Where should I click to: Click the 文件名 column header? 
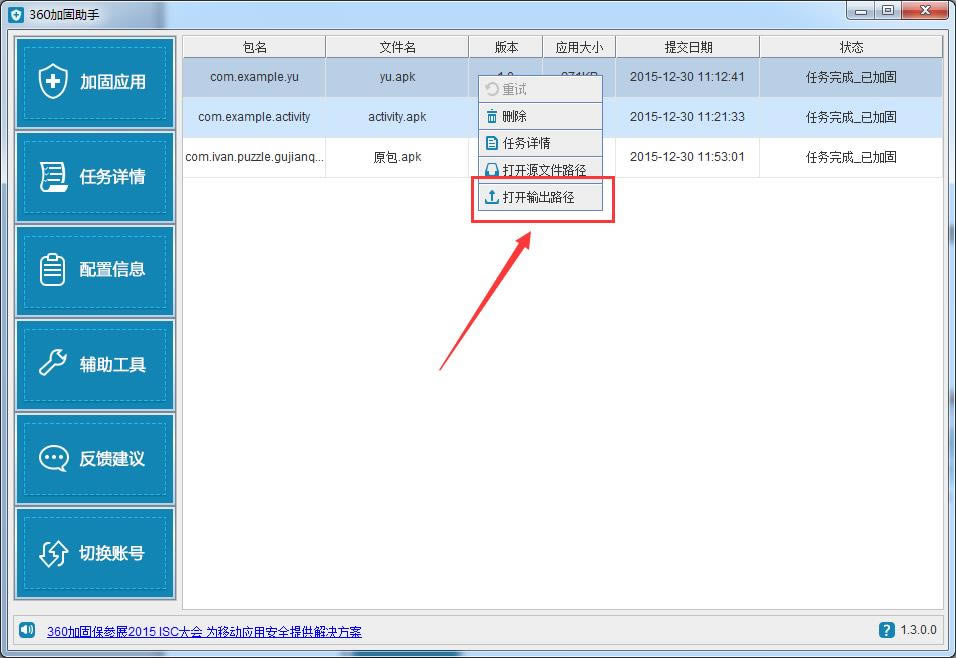pyautogui.click(x=397, y=47)
